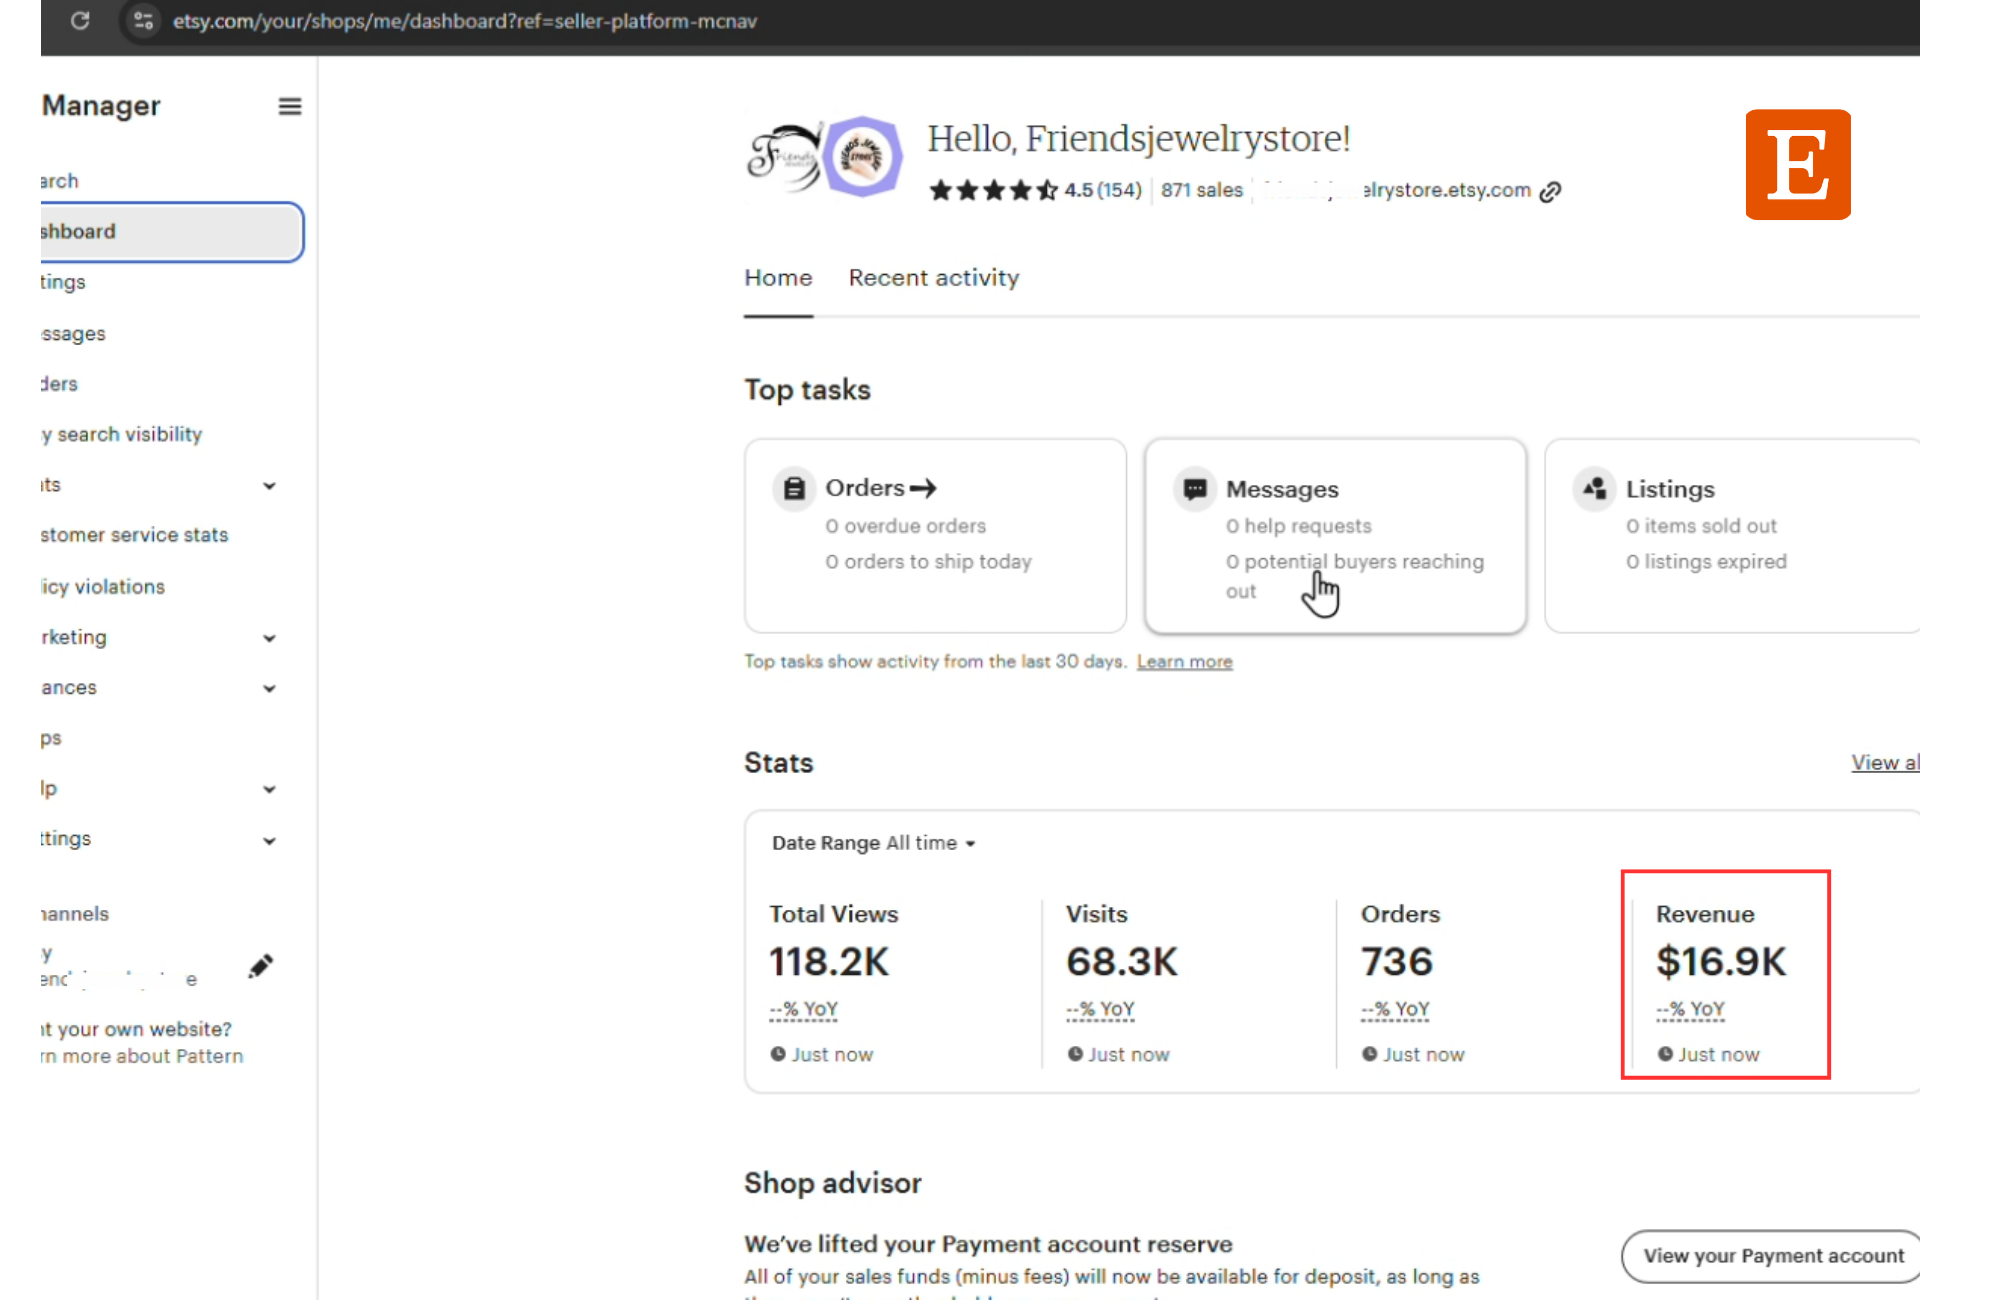Copy shop link using chain icon

(x=1550, y=191)
